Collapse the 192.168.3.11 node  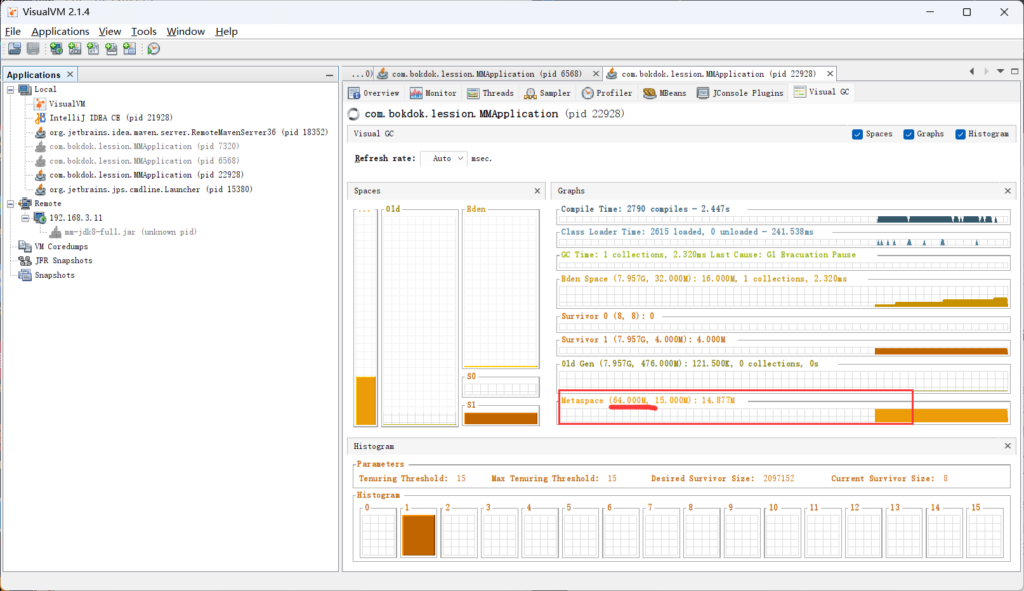(x=25, y=218)
